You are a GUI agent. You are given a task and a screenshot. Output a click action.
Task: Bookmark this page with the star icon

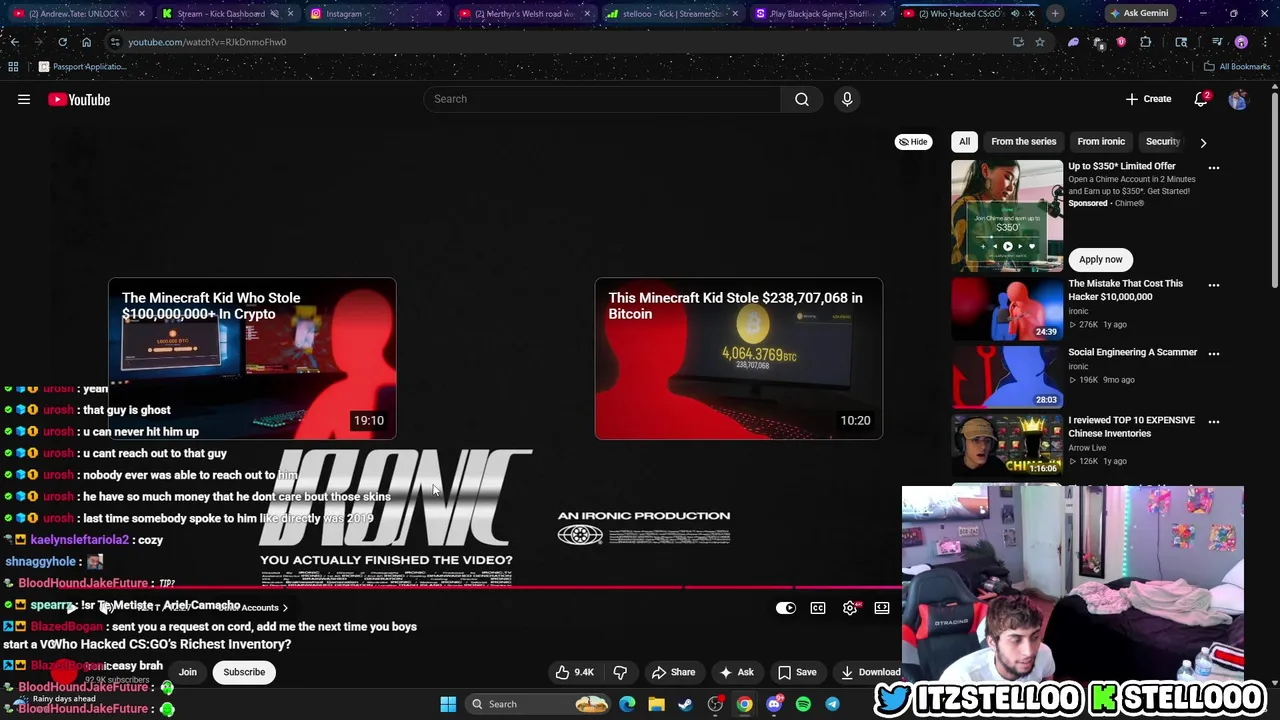1040,42
